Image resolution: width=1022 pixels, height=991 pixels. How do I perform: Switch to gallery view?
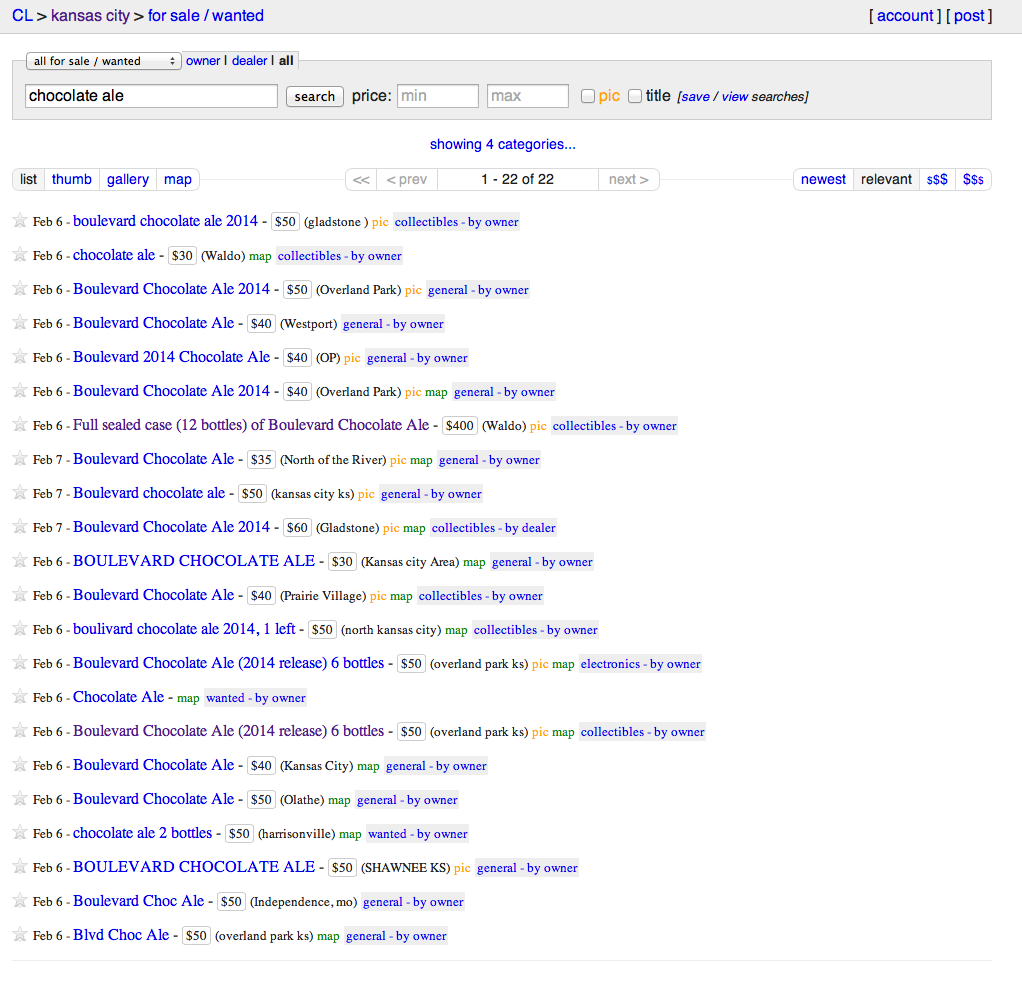[128, 179]
